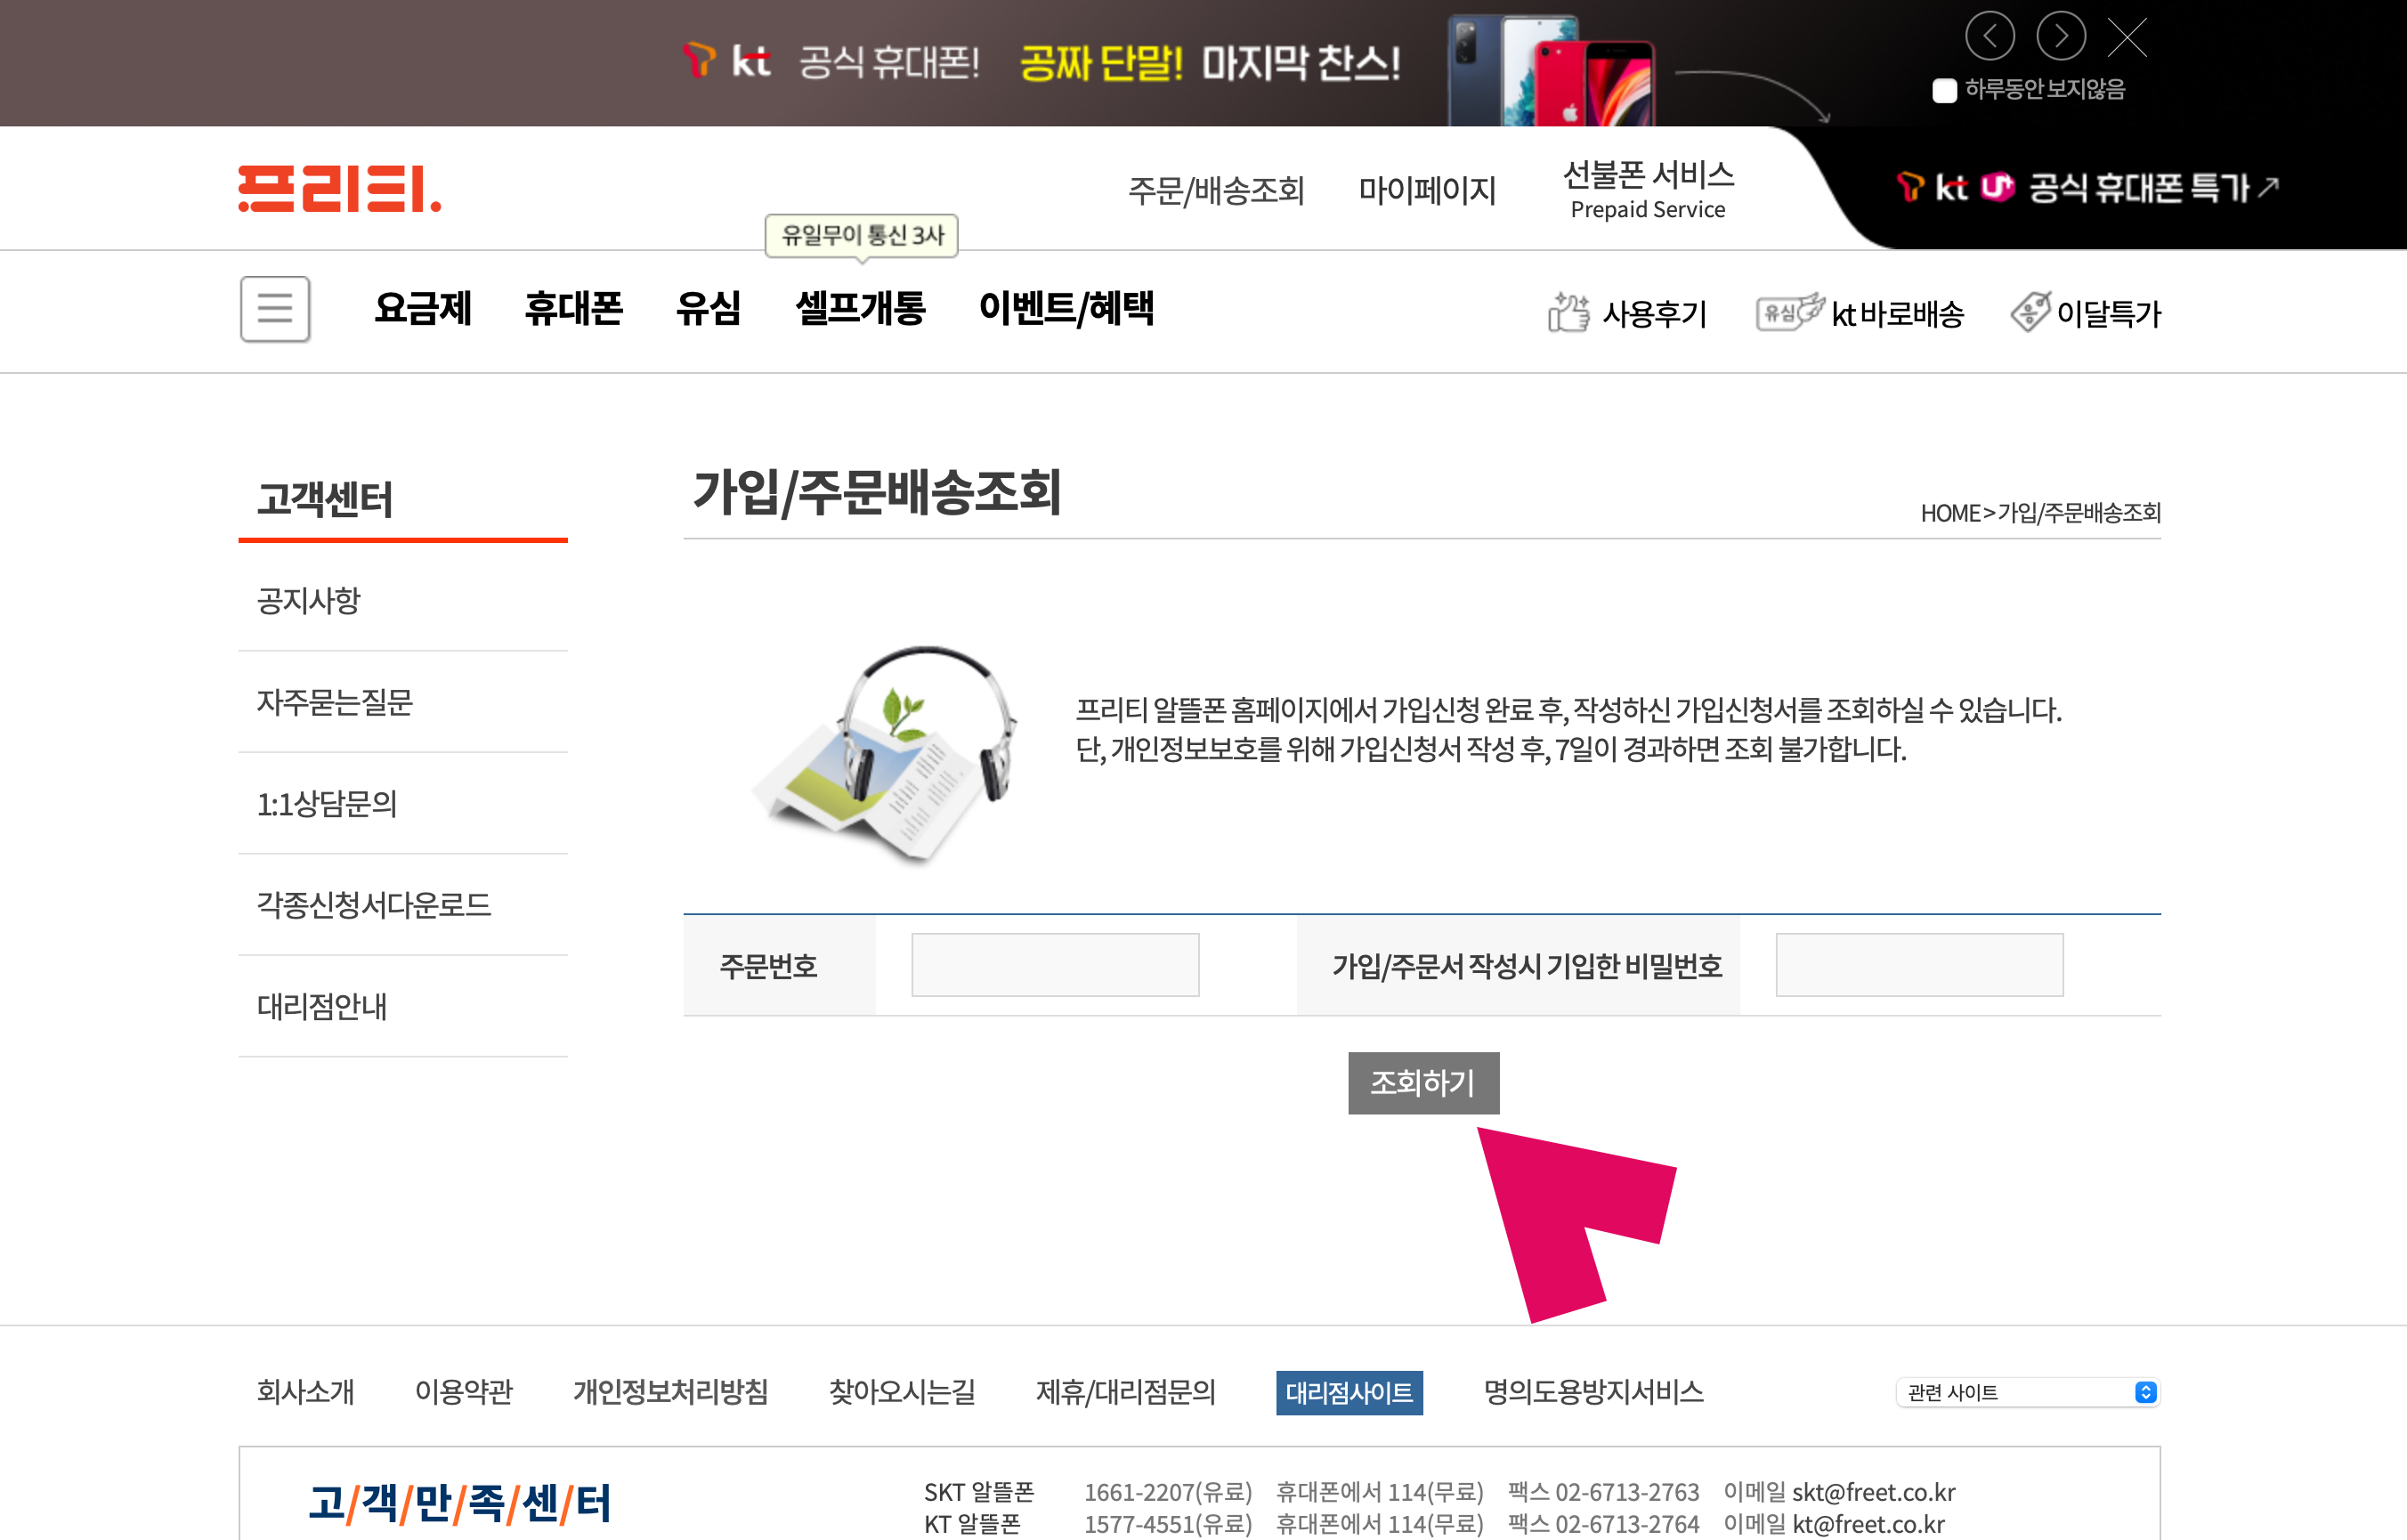The height and width of the screenshot is (1540, 2407).
Task: Check 하루동안 보지않음 checkbox
Action: point(1944,91)
